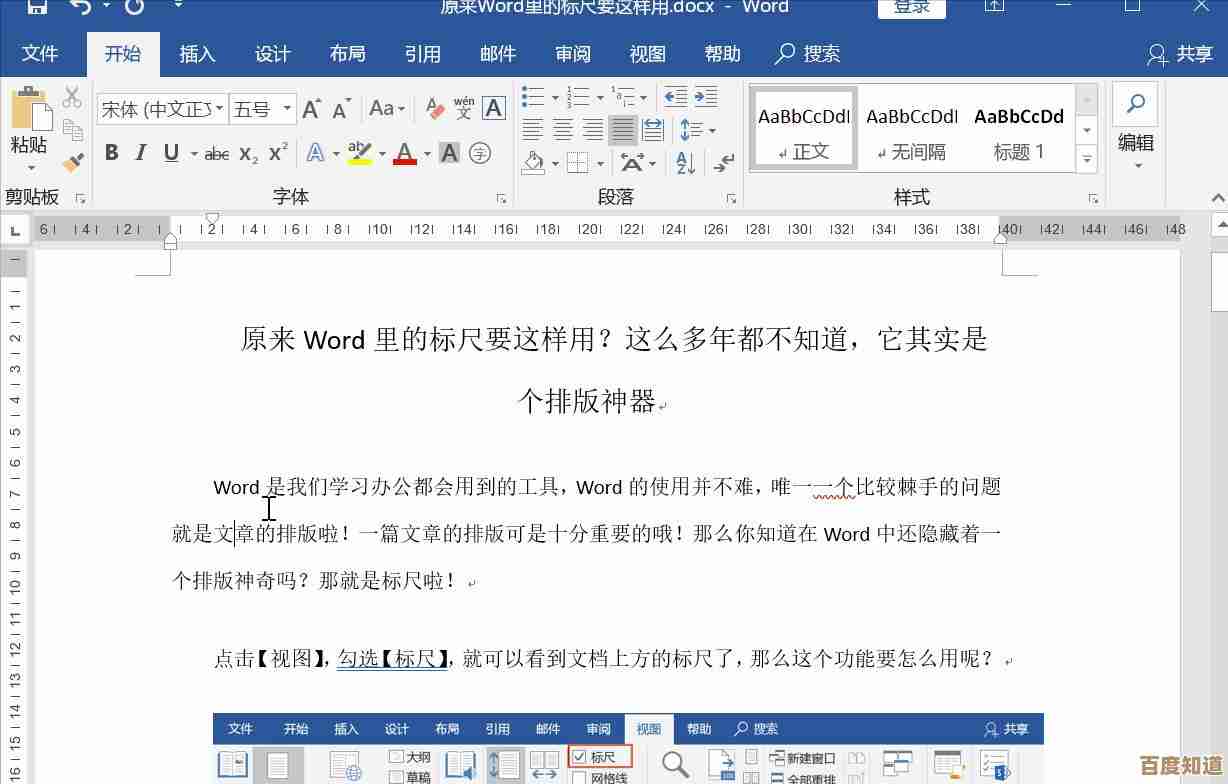Viewport: 1228px width, 784px height.
Task: Click the Cut scissors icon
Action: tap(72, 98)
